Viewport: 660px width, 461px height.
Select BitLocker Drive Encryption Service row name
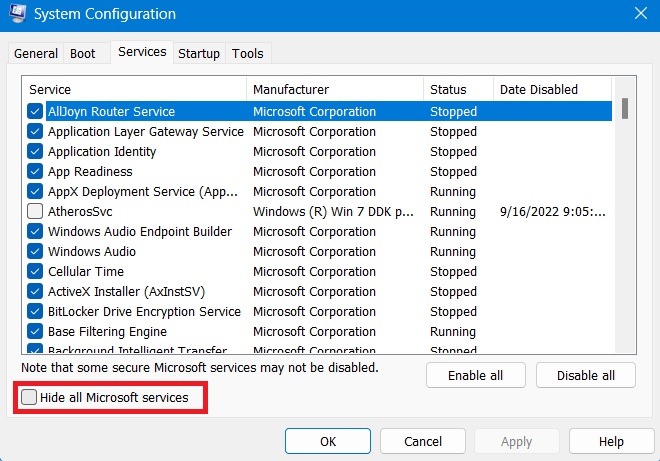(x=144, y=312)
